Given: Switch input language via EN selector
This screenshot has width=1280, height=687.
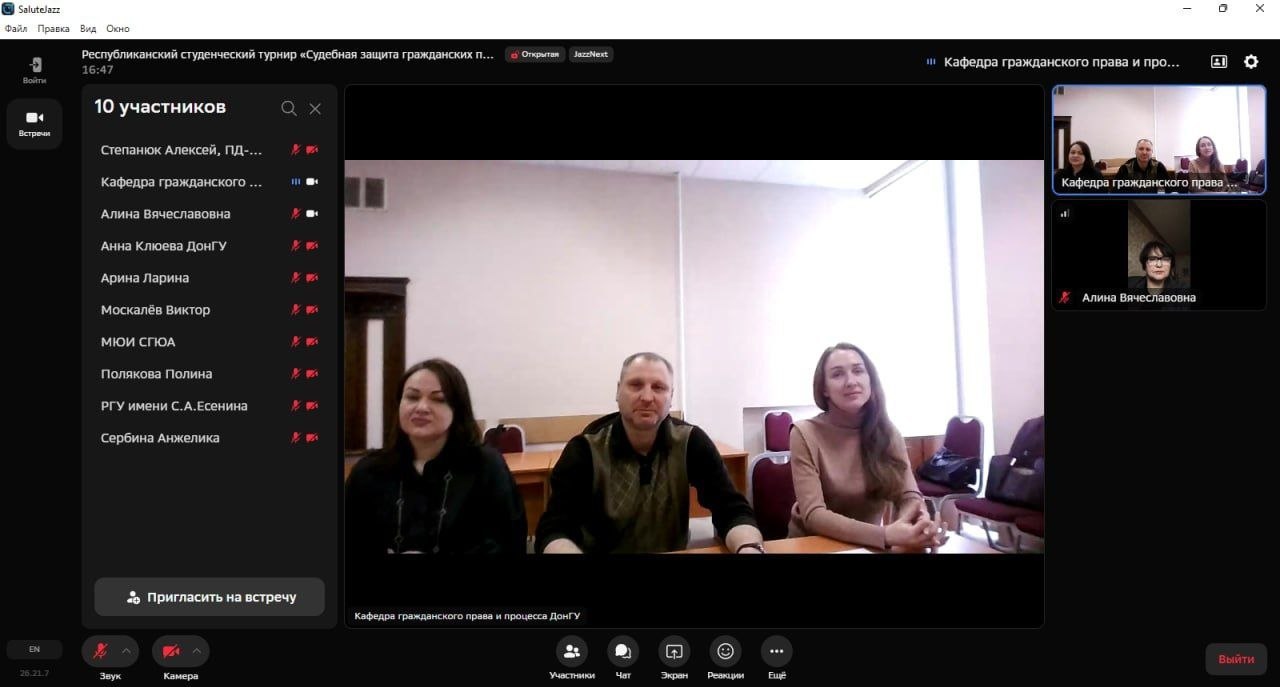Looking at the screenshot, I should coord(34,649).
